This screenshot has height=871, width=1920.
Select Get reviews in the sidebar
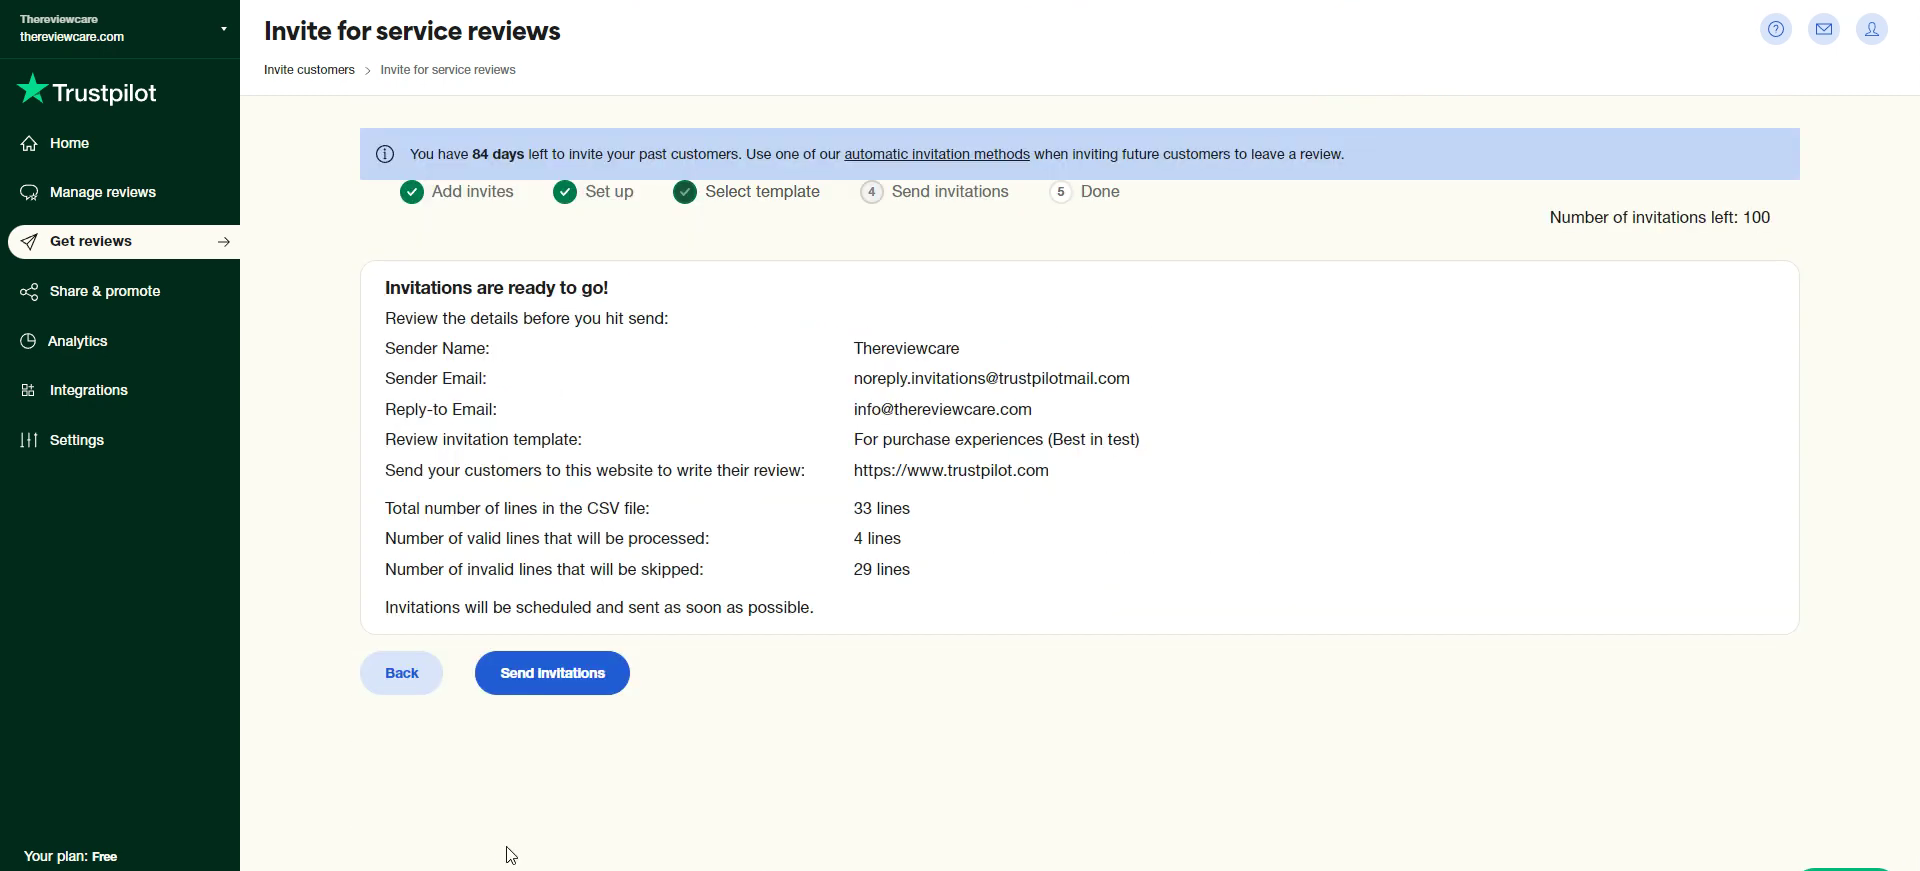[124, 242]
